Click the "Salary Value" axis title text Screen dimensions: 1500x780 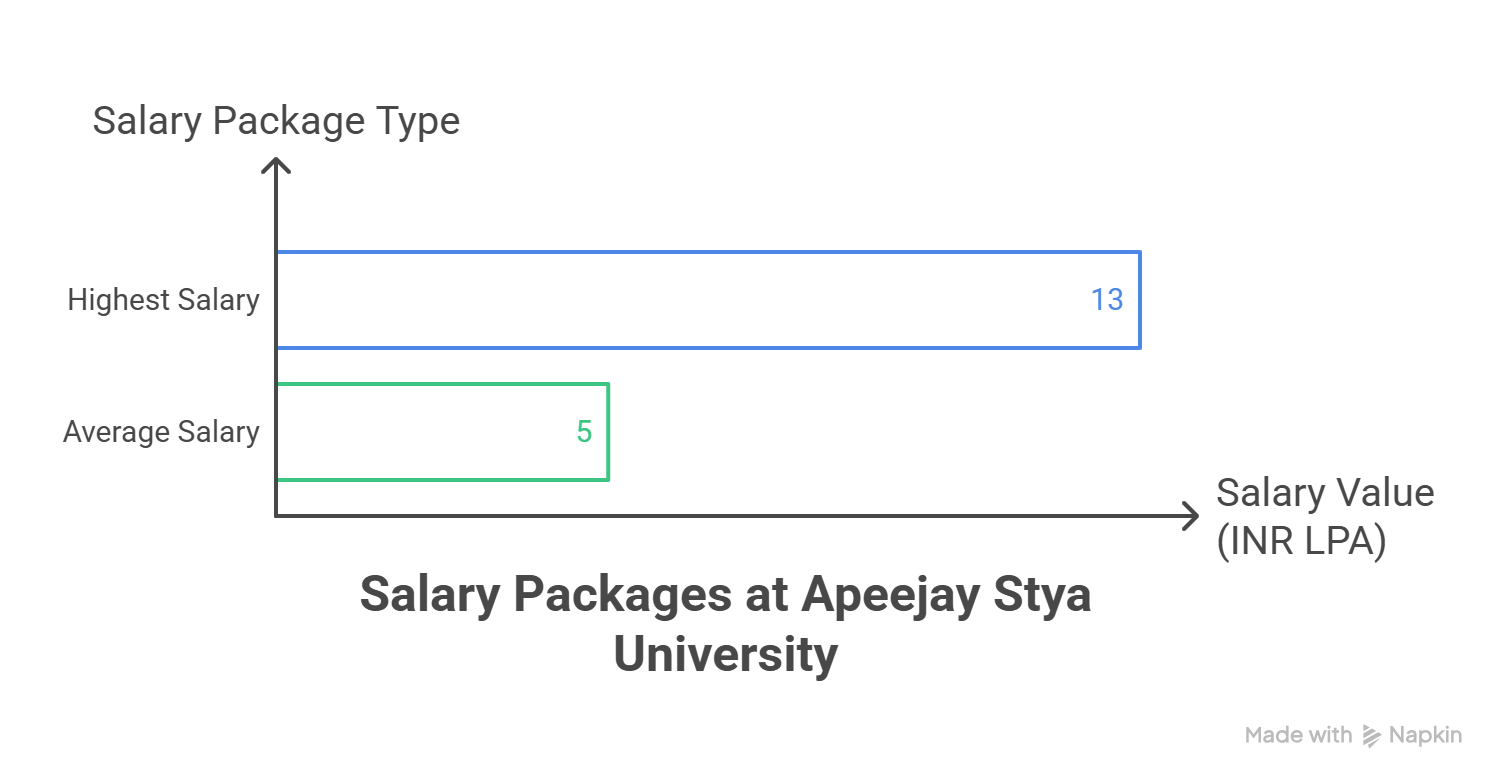(1325, 493)
